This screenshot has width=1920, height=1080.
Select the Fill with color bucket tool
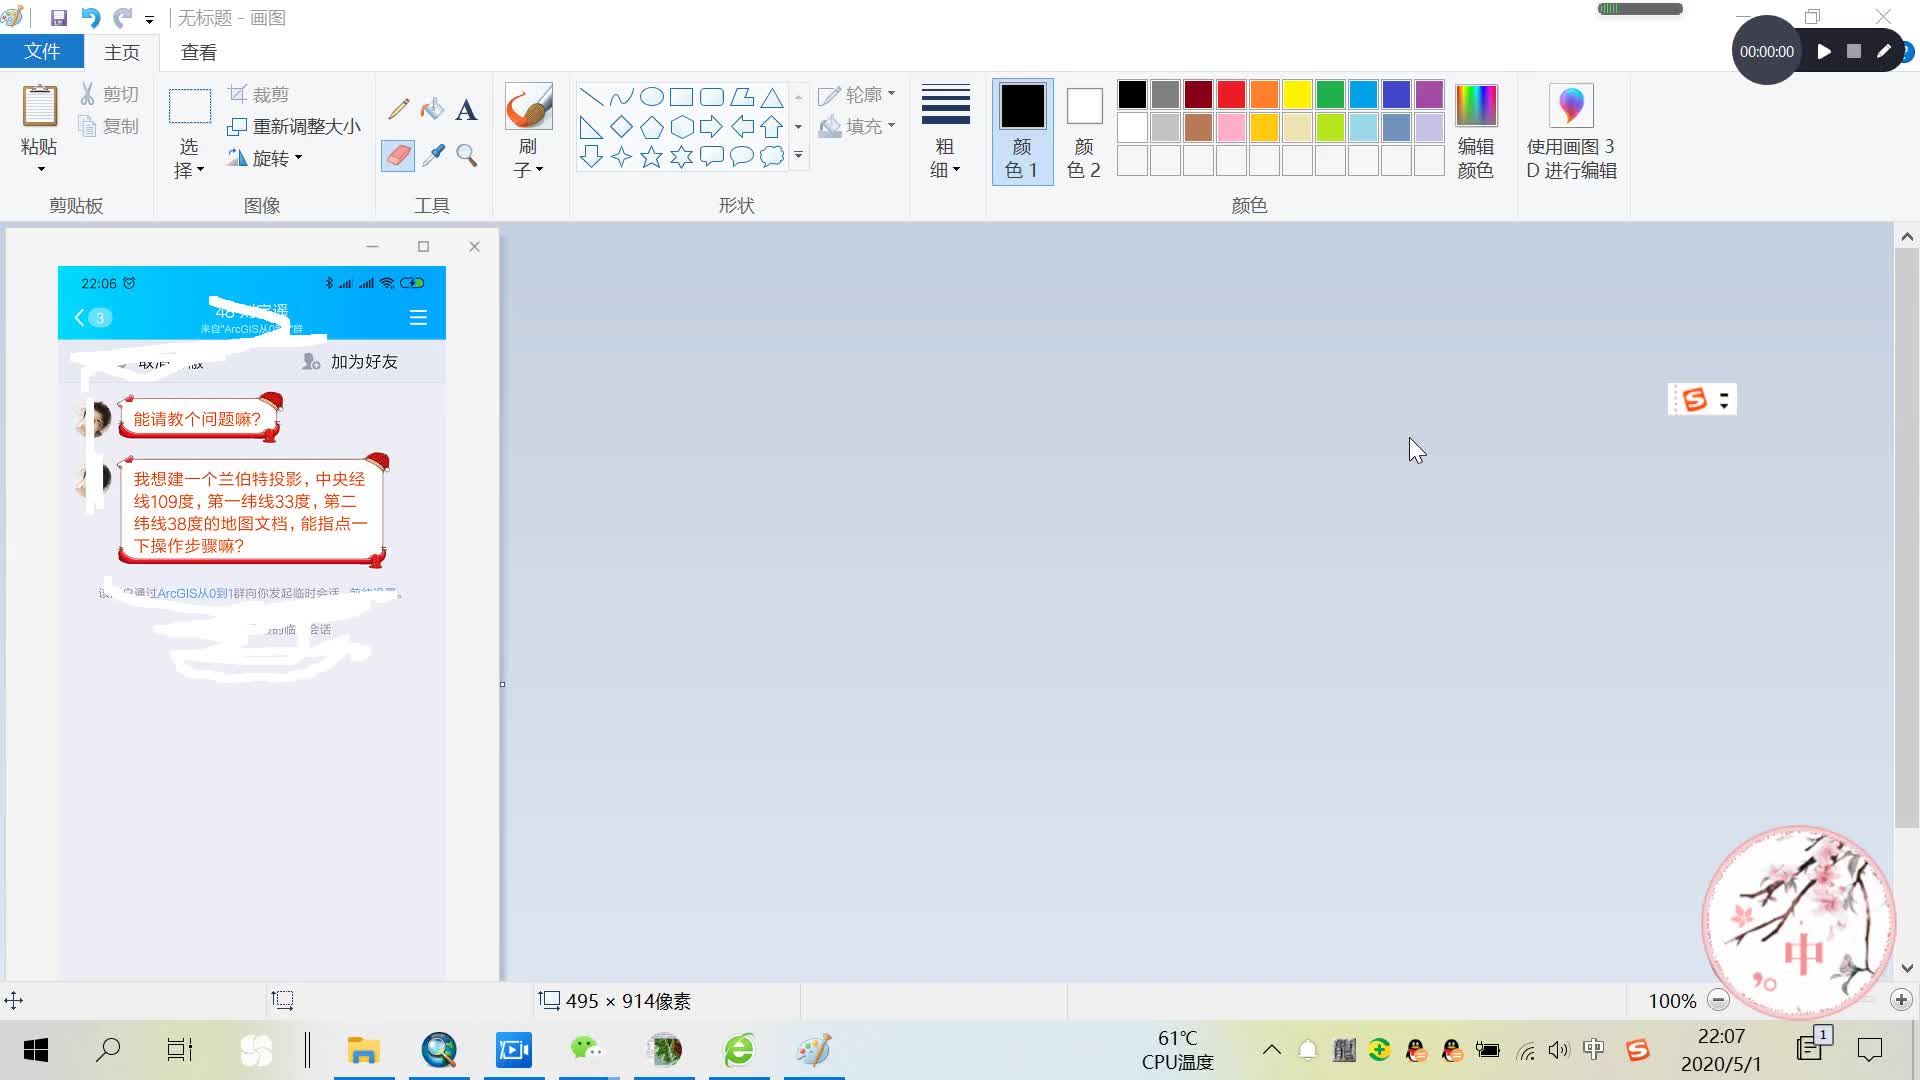point(432,109)
